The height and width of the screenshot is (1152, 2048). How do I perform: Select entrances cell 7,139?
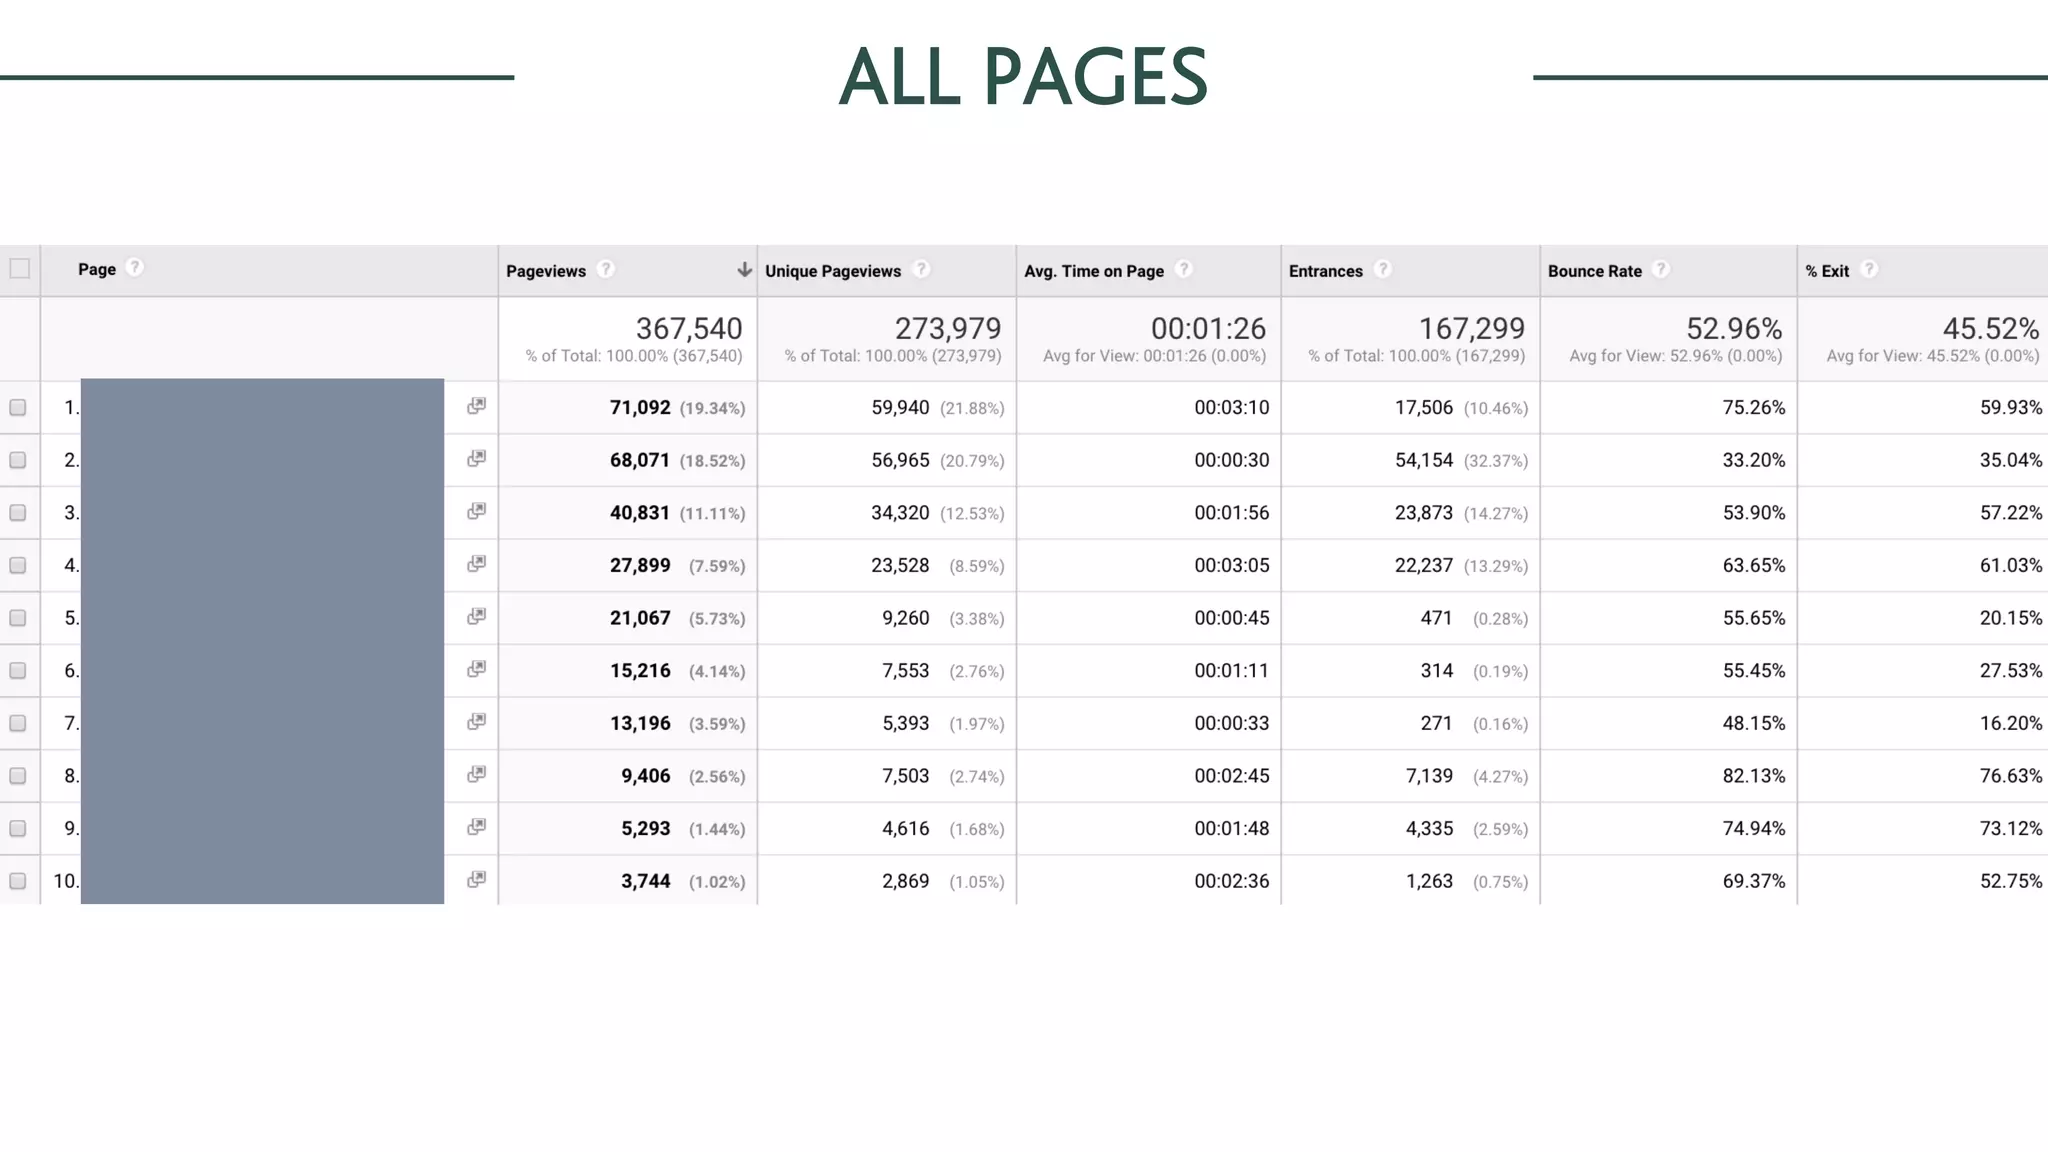pos(1429,776)
